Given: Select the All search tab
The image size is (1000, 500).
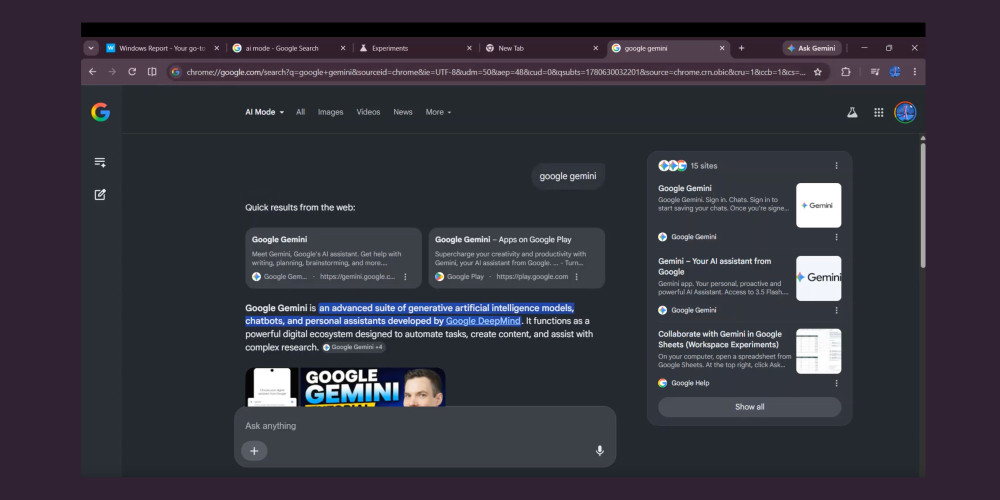Looking at the screenshot, I should (x=300, y=112).
